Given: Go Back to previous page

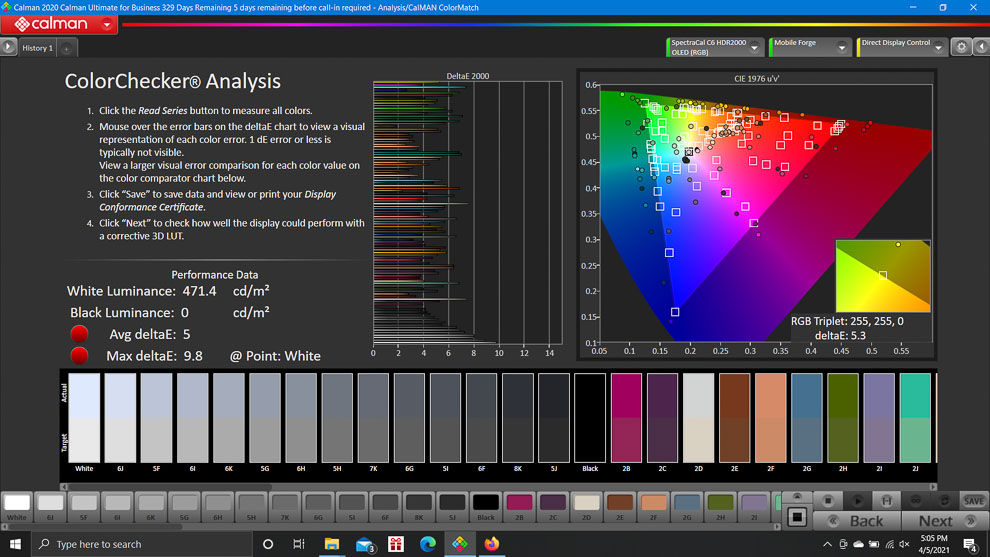Looking at the screenshot, I should coord(857,521).
